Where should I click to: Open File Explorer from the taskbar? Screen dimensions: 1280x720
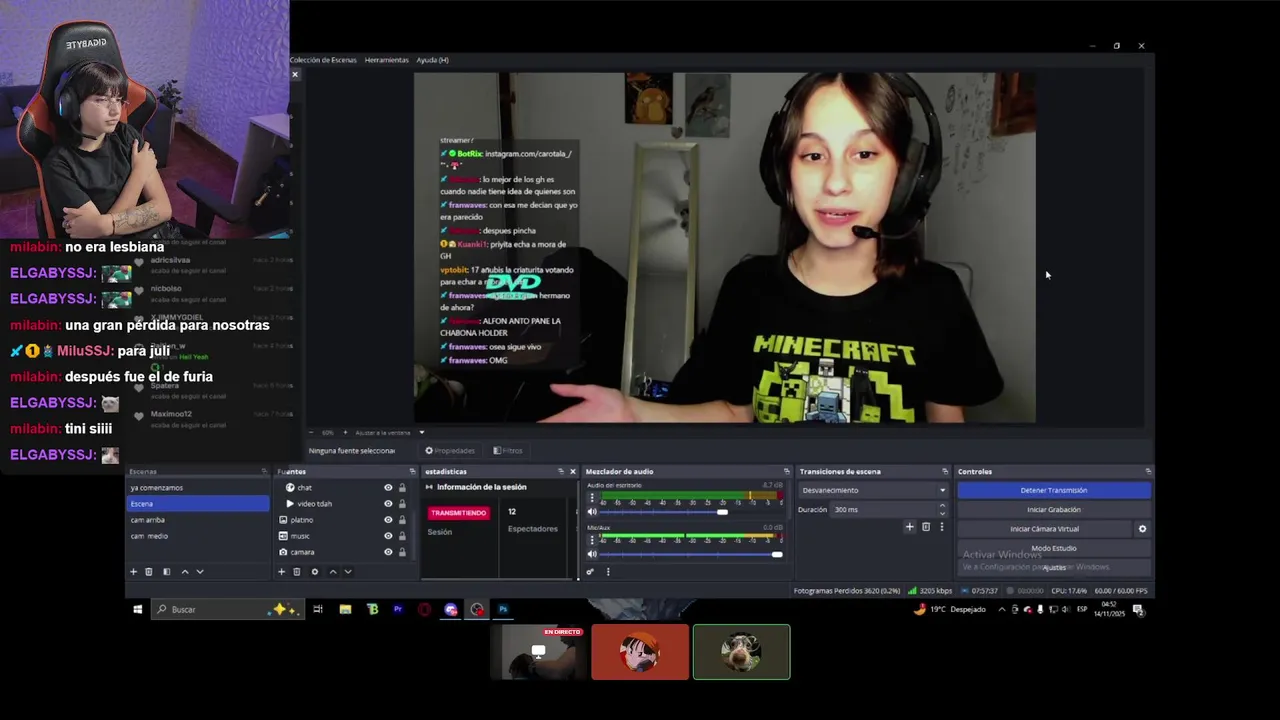(x=345, y=609)
